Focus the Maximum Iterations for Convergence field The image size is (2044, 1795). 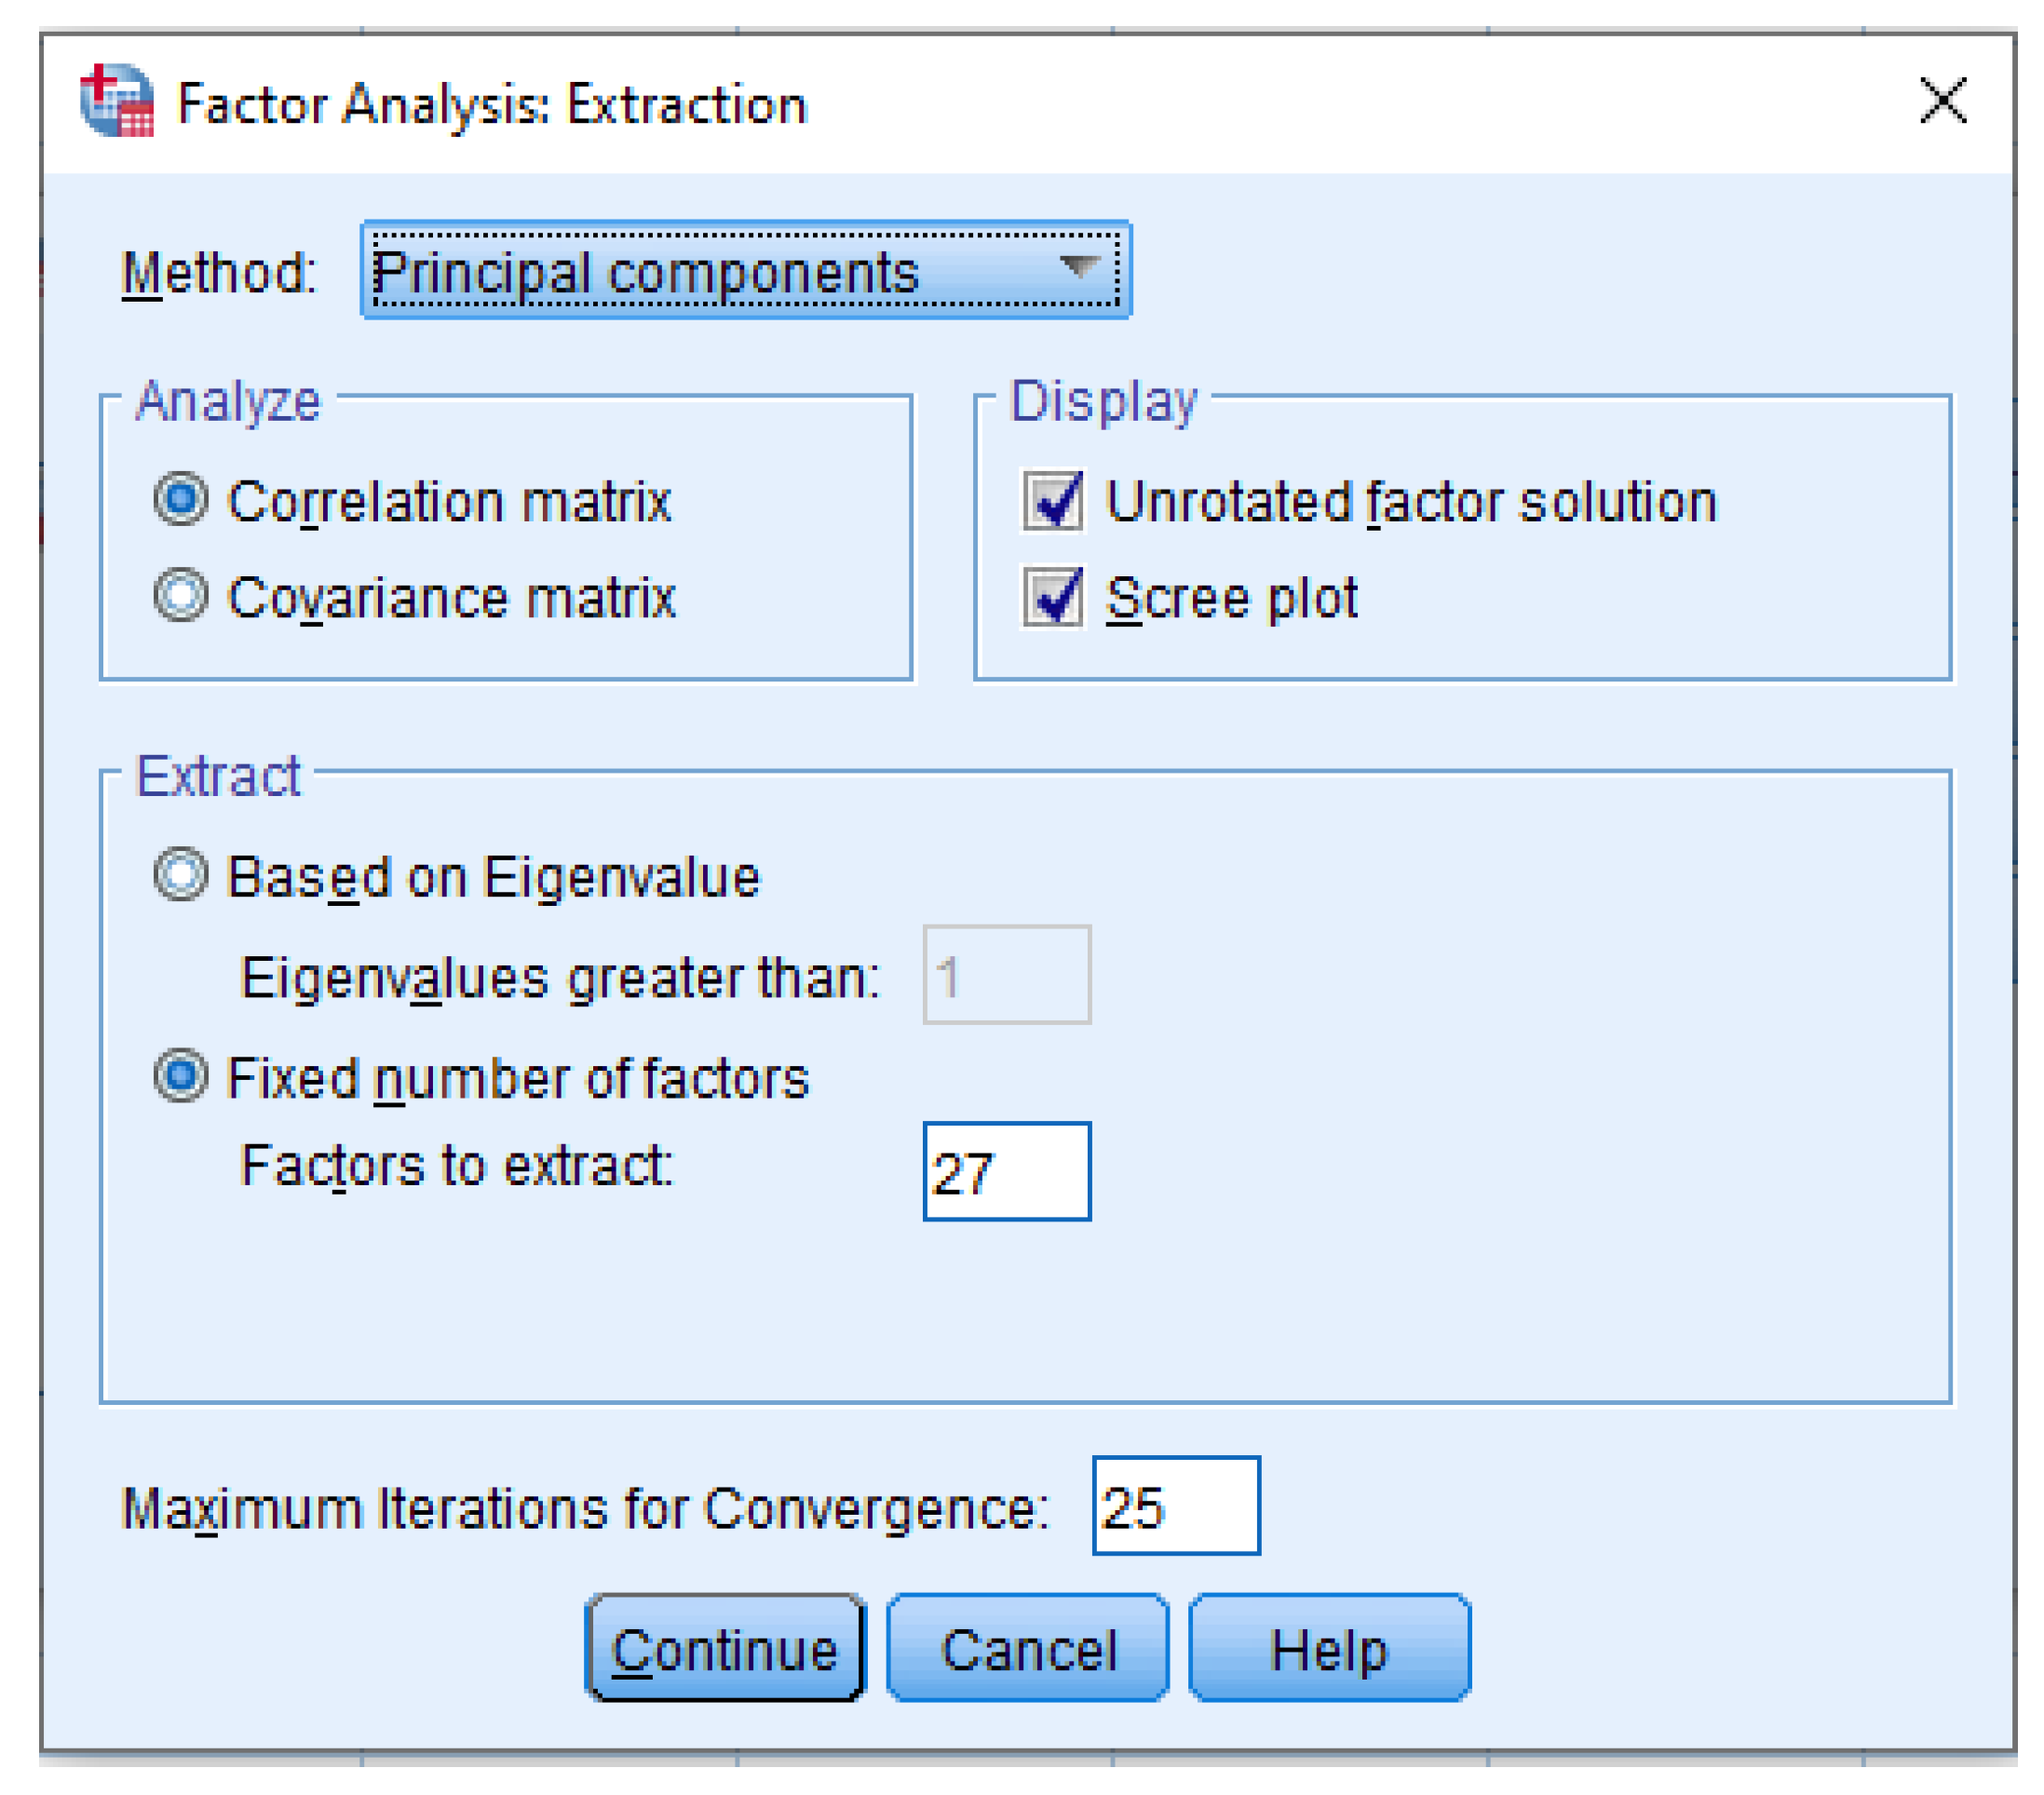1176,1506
